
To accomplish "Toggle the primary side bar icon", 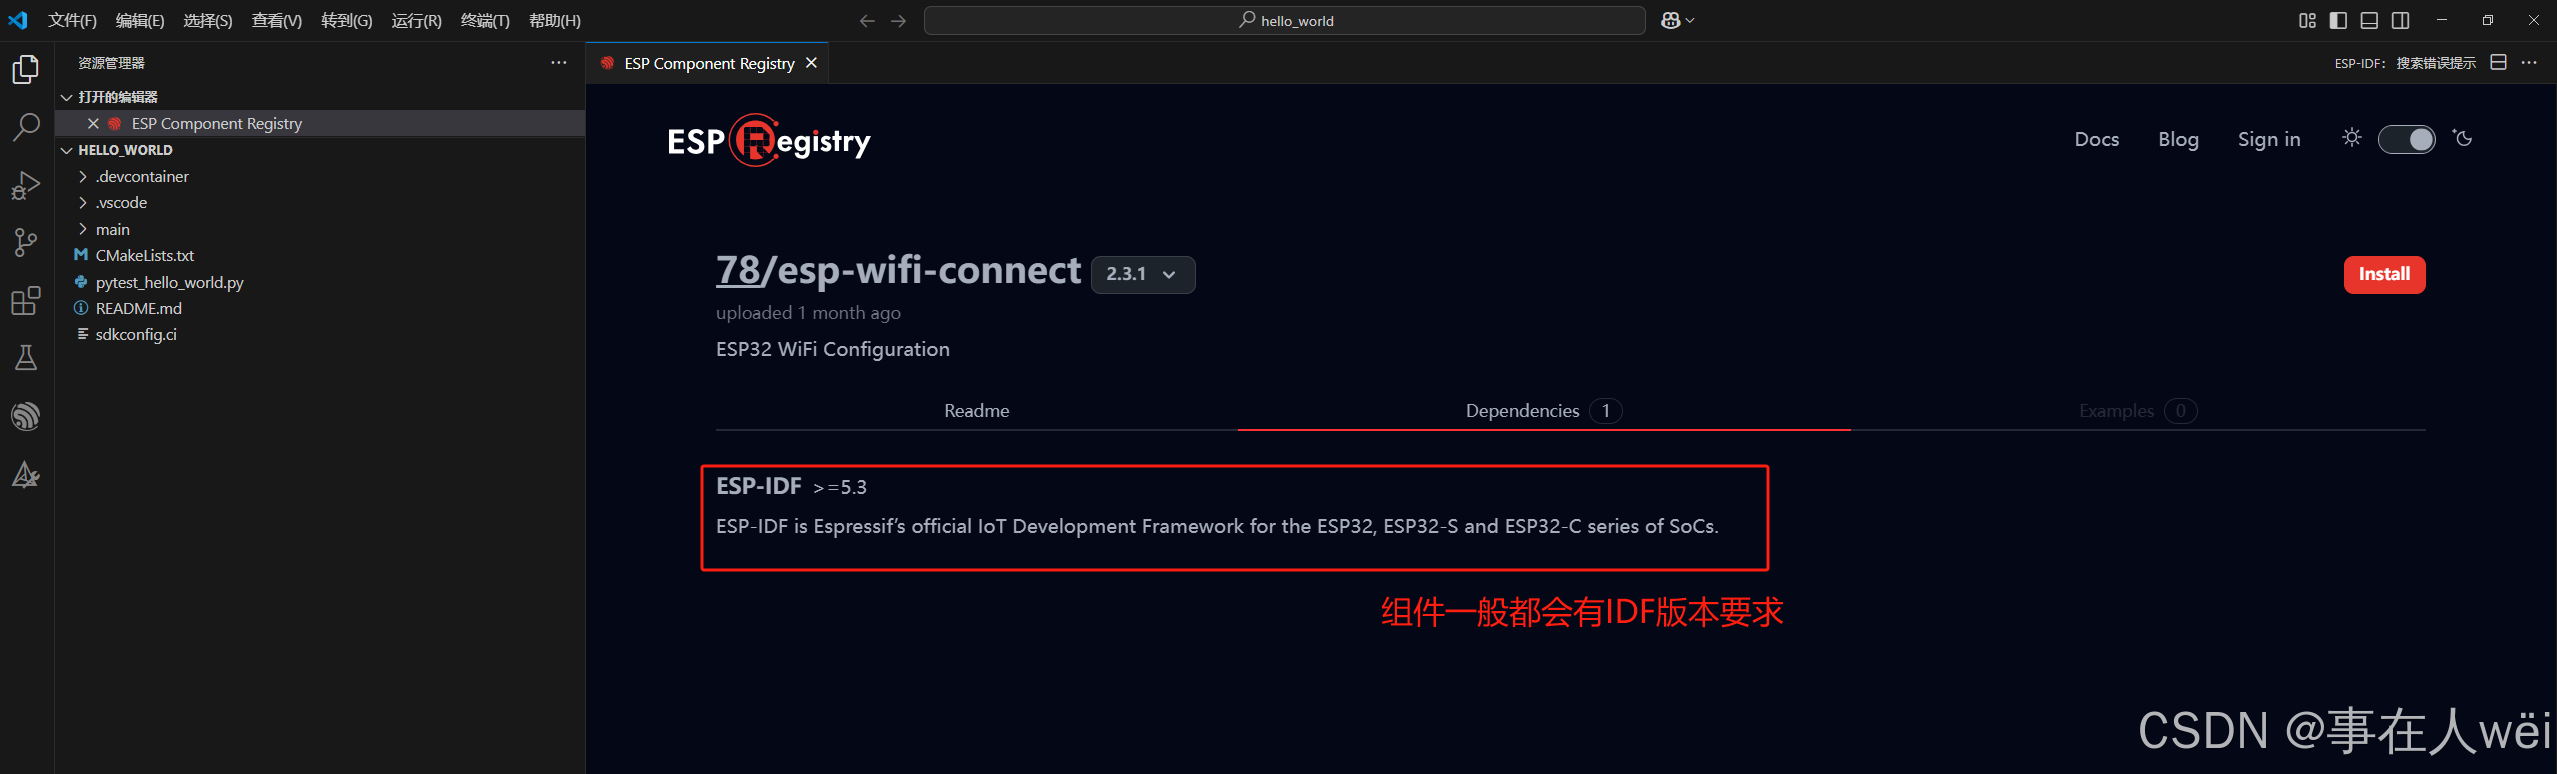I will 2338,20.
